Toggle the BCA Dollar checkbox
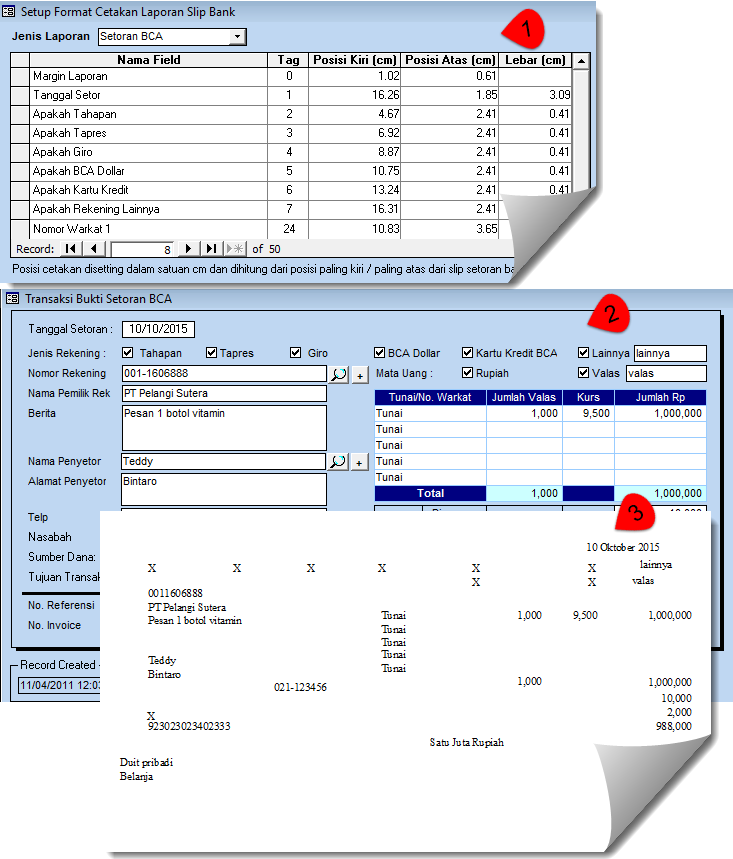 coord(379,353)
